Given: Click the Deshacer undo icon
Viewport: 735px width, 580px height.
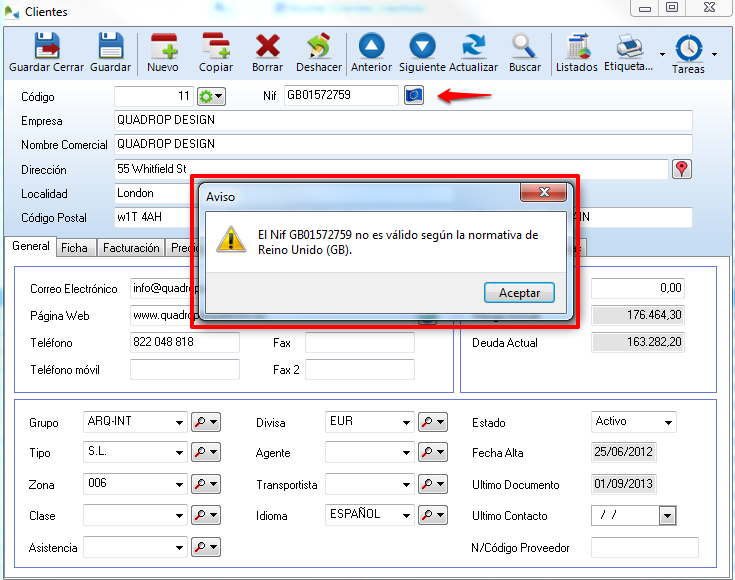Looking at the screenshot, I should (319, 47).
